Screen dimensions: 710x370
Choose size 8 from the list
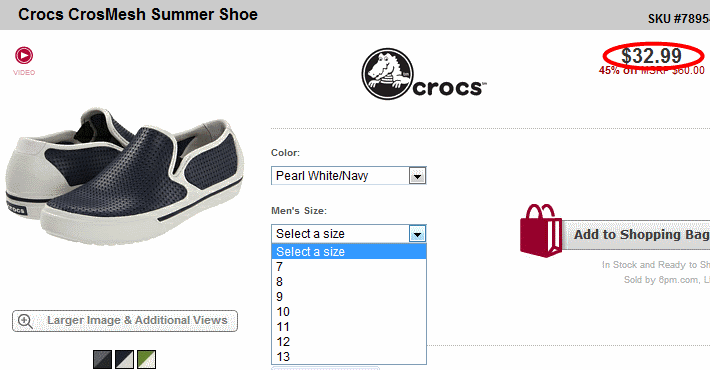(349, 282)
